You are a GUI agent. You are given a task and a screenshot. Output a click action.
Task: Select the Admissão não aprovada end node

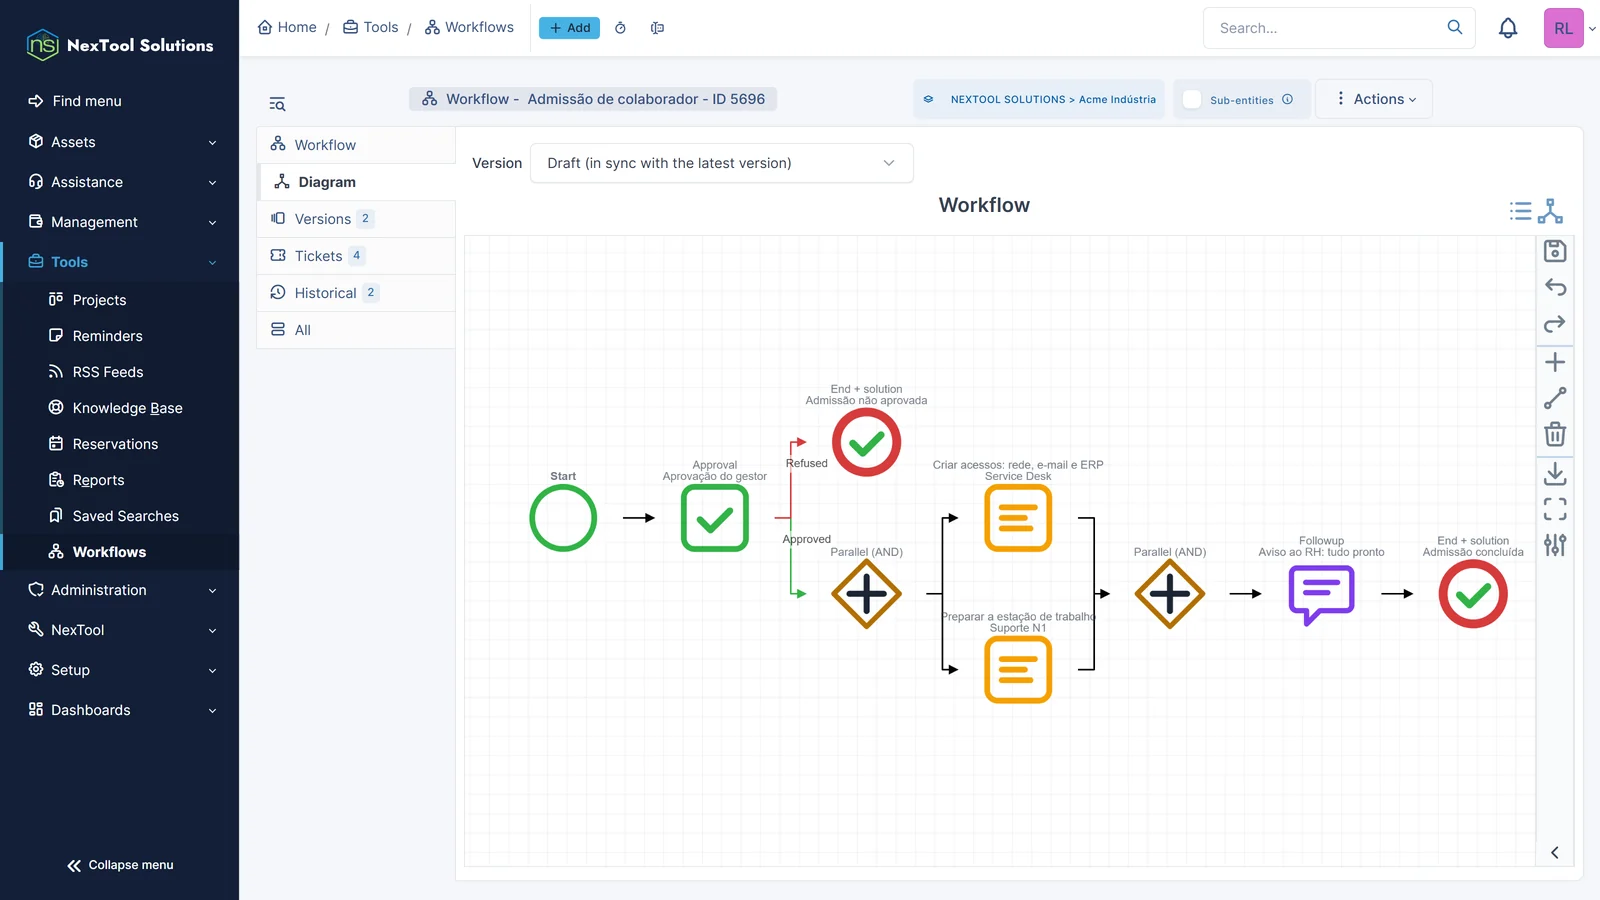(x=866, y=442)
